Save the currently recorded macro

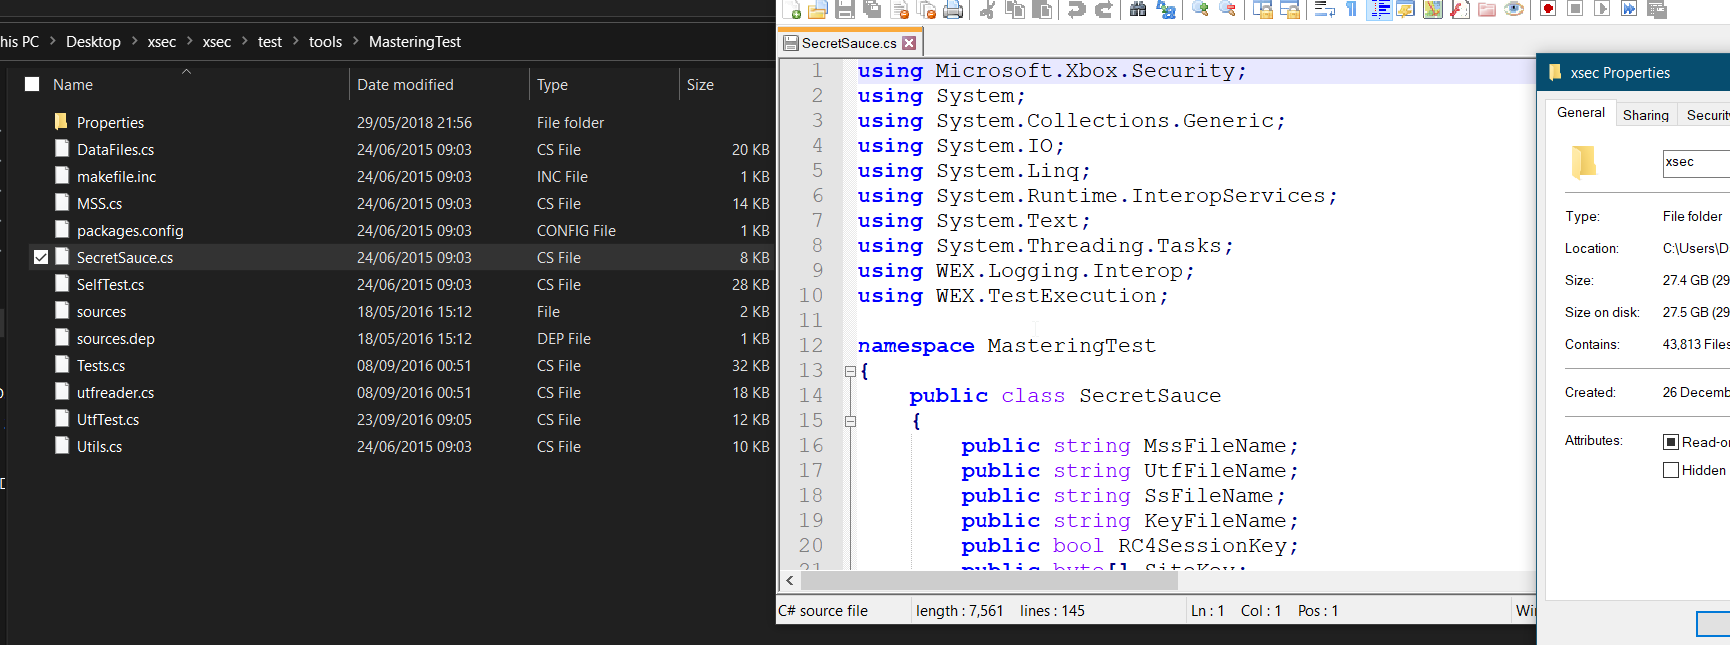(1656, 10)
